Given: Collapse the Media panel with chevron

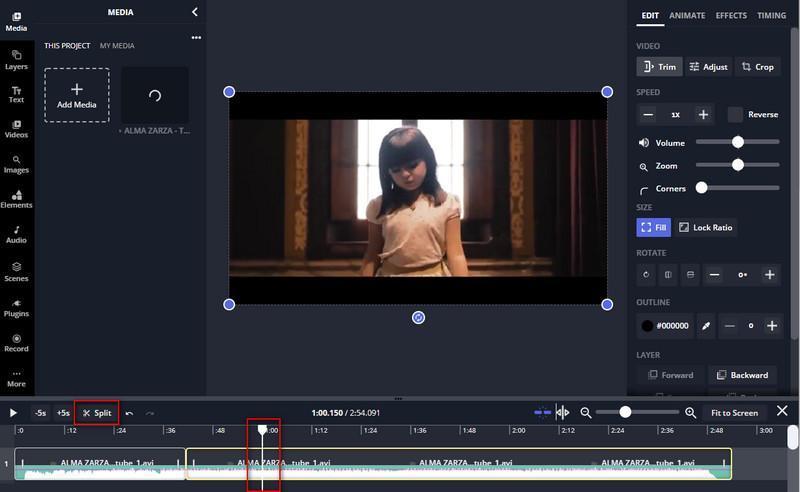Looking at the screenshot, I should coord(194,12).
